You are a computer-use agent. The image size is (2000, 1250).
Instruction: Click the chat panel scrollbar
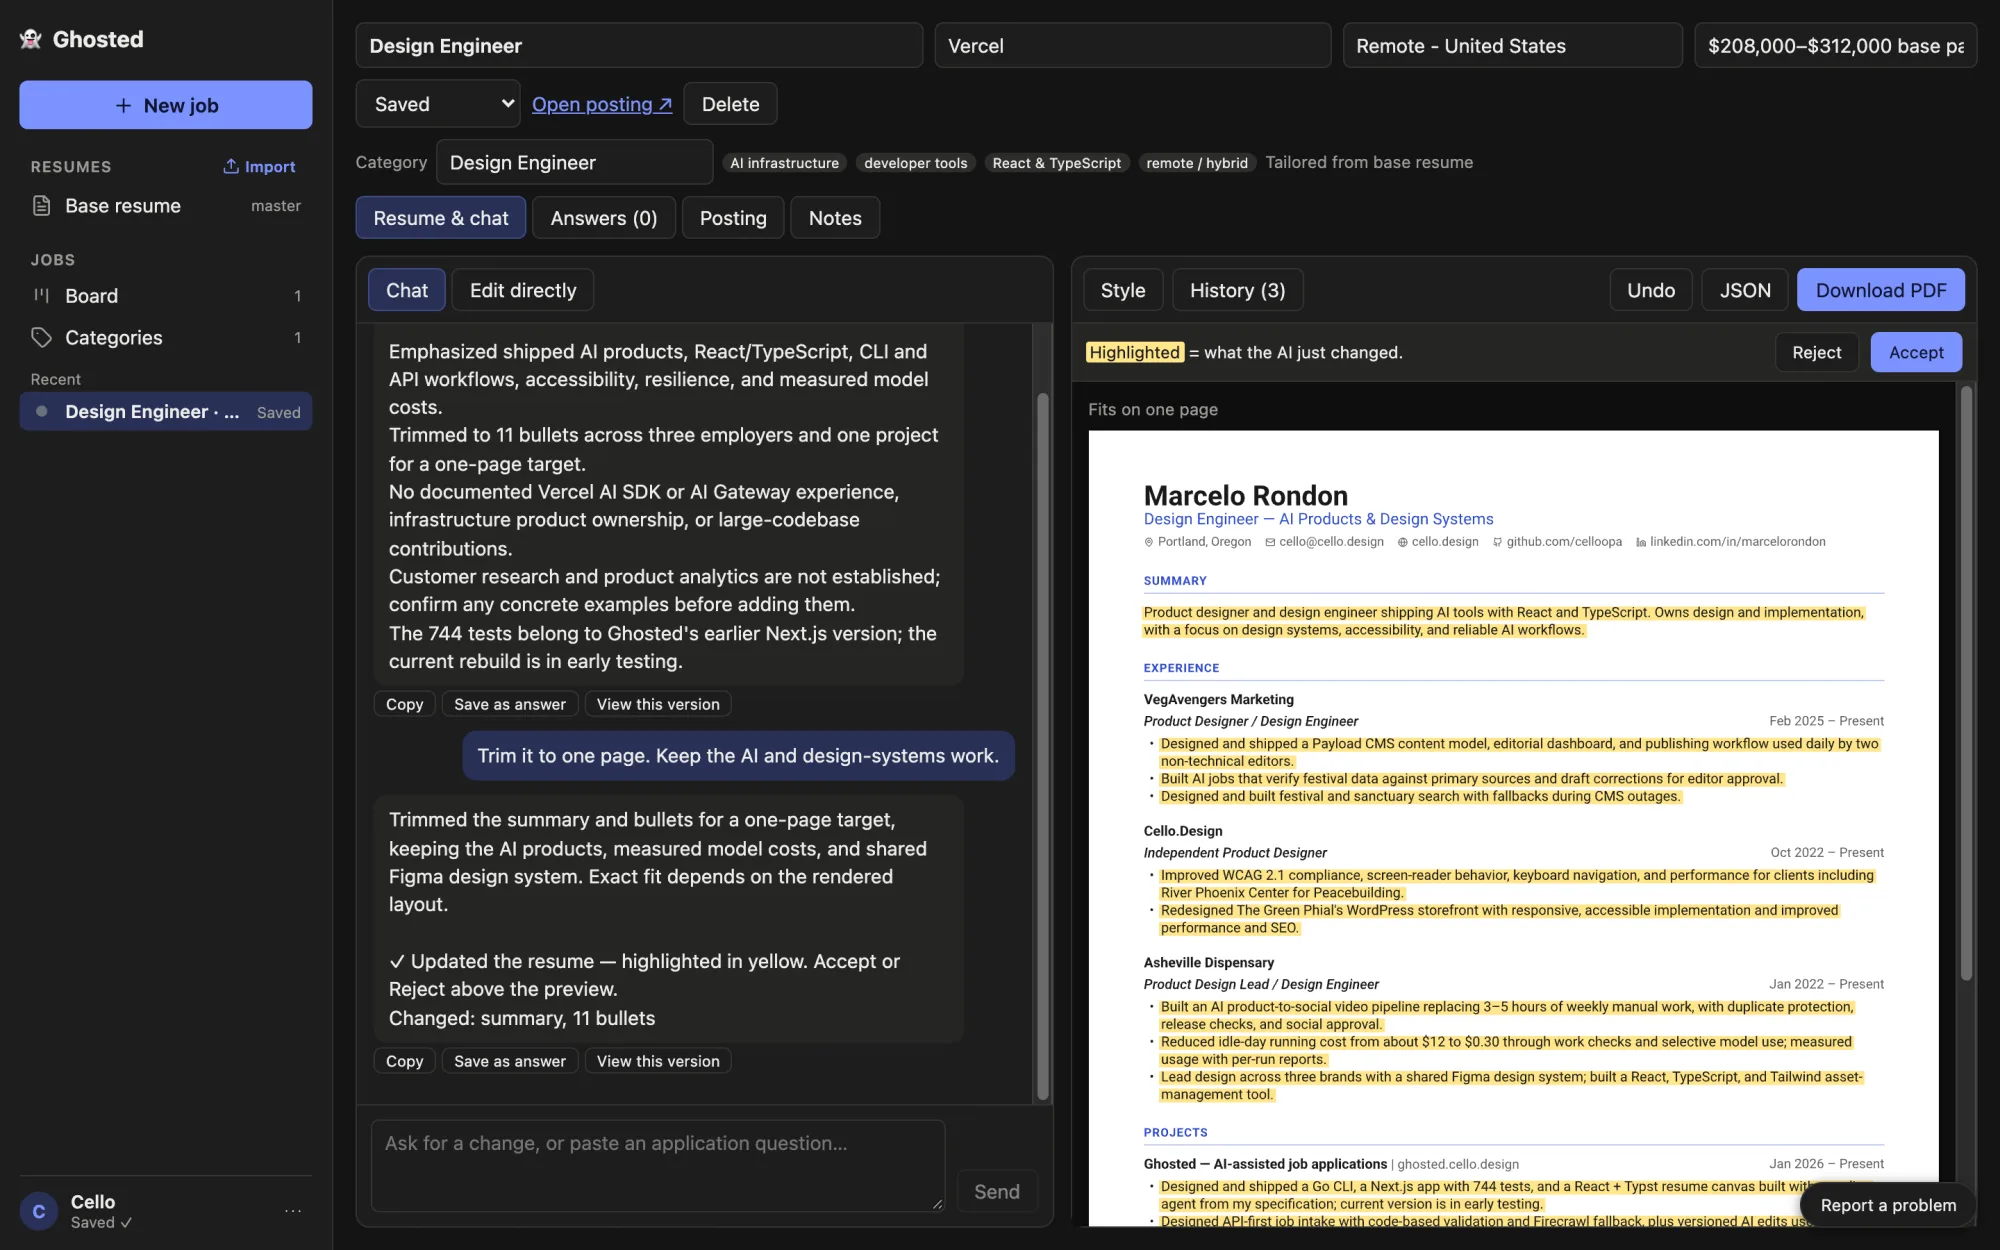pyautogui.click(x=1043, y=745)
